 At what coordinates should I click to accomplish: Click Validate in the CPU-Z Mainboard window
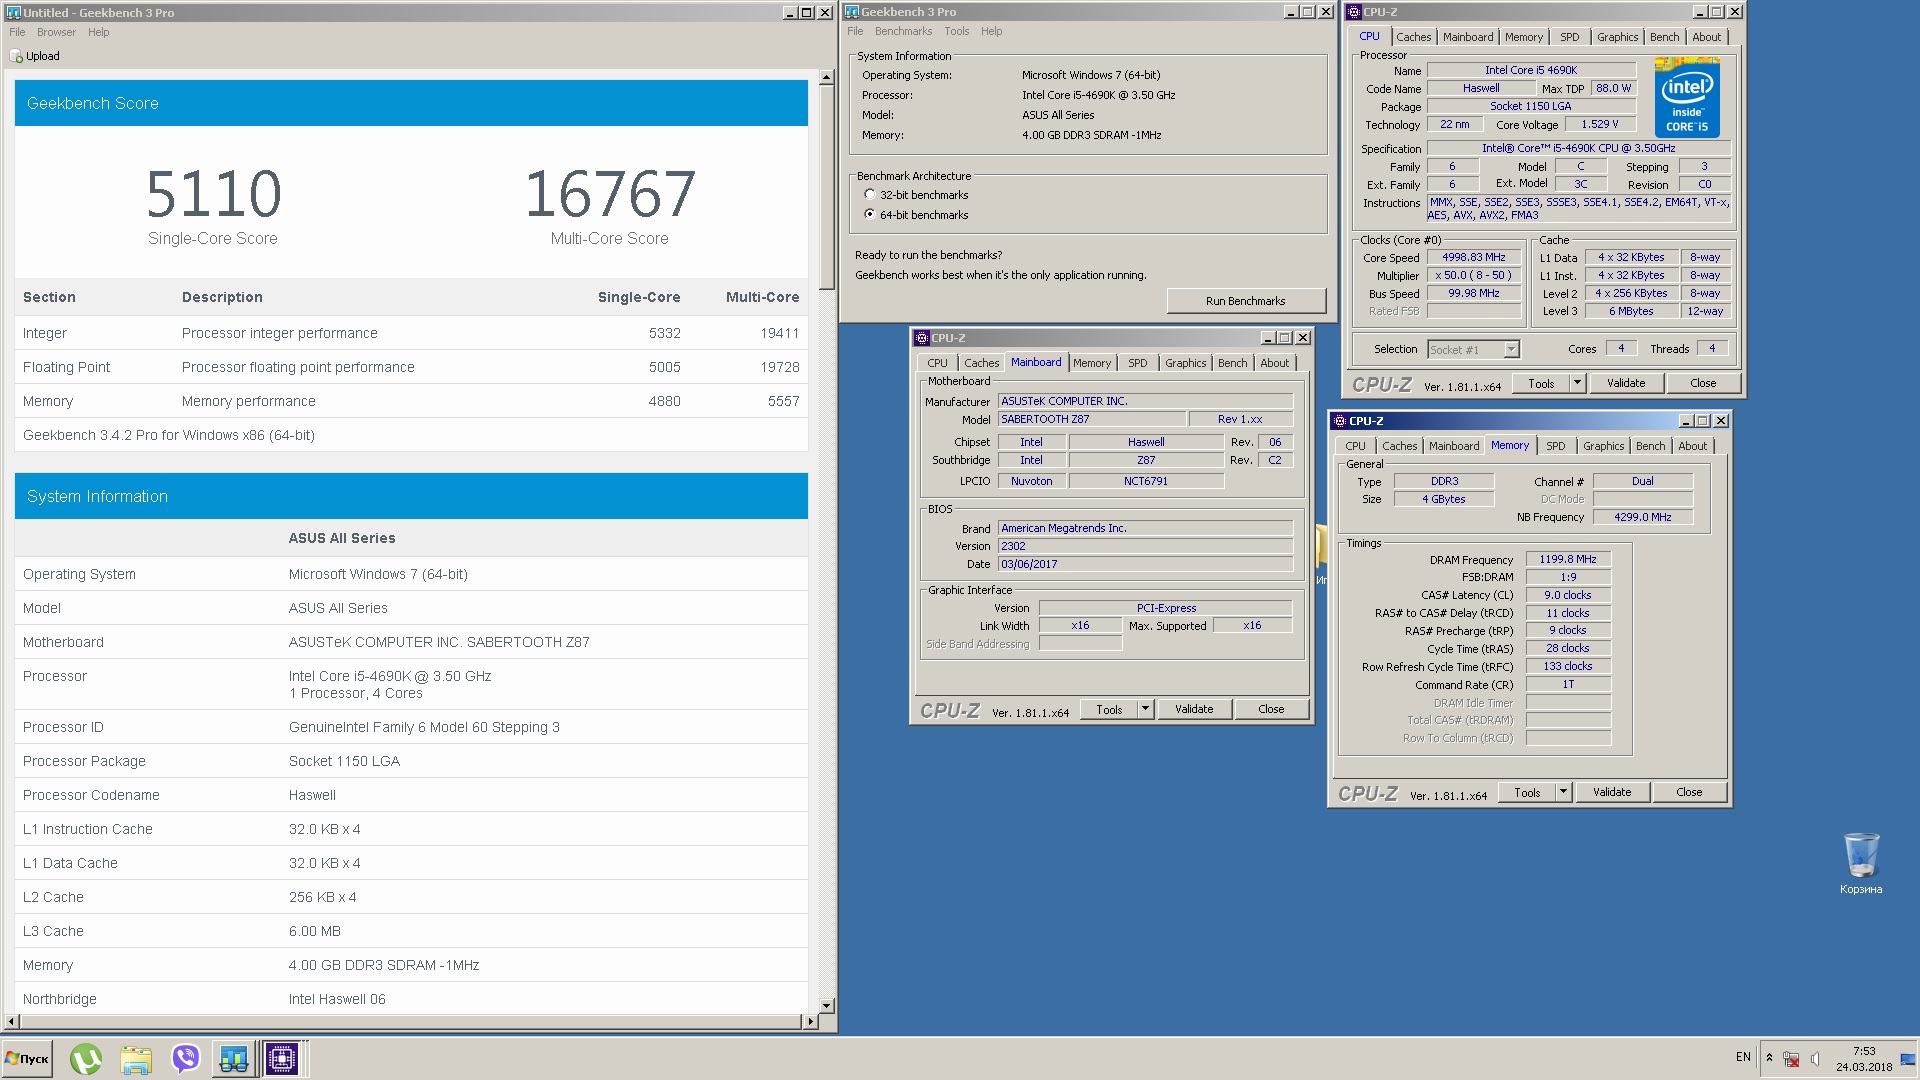(x=1193, y=709)
